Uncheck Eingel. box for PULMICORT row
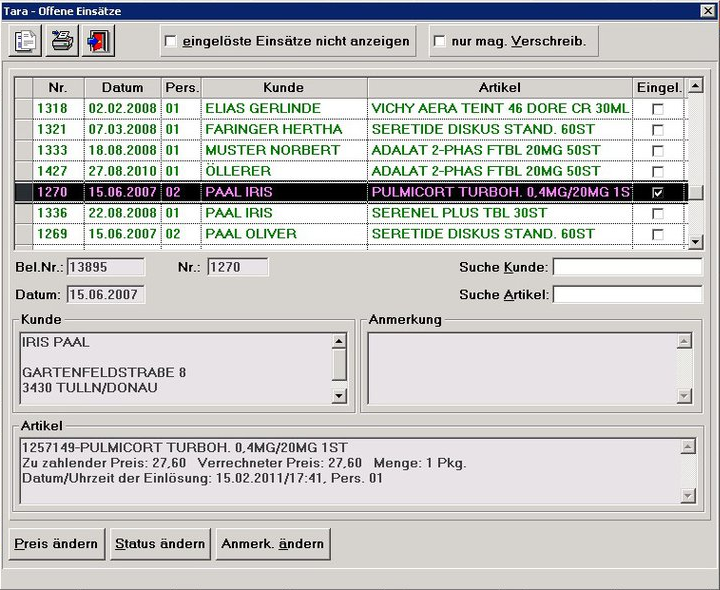Viewport: 720px width, 590px height. tap(657, 192)
